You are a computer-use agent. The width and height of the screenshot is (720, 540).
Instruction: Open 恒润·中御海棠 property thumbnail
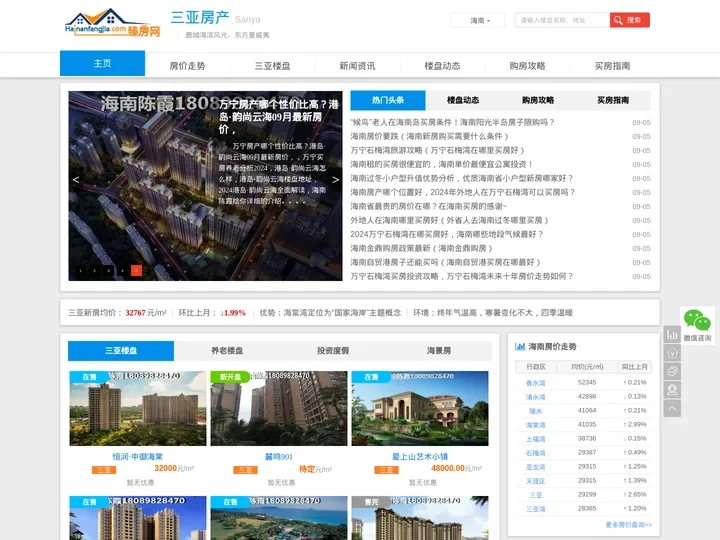(x=138, y=408)
